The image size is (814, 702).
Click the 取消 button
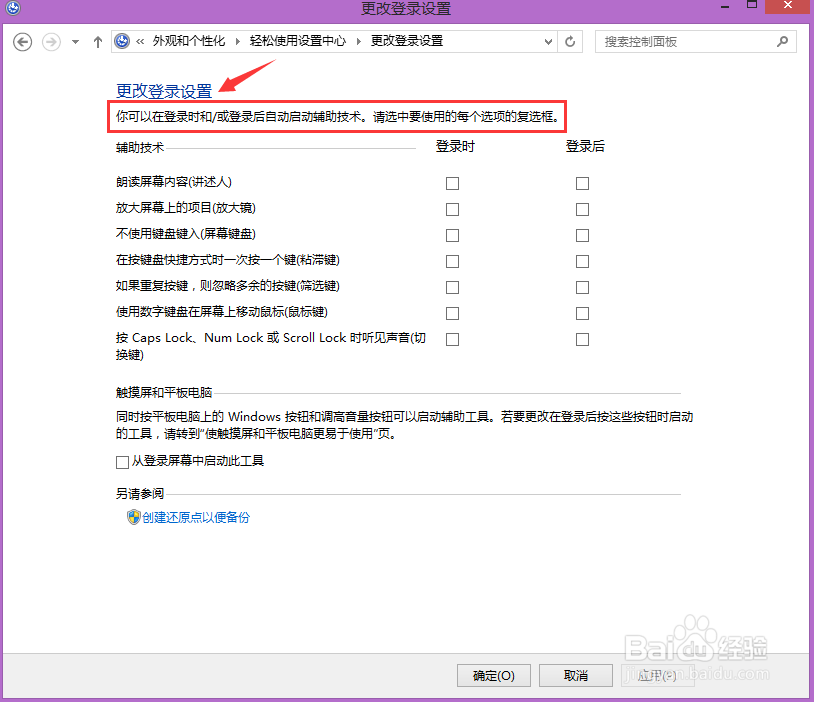click(575, 675)
